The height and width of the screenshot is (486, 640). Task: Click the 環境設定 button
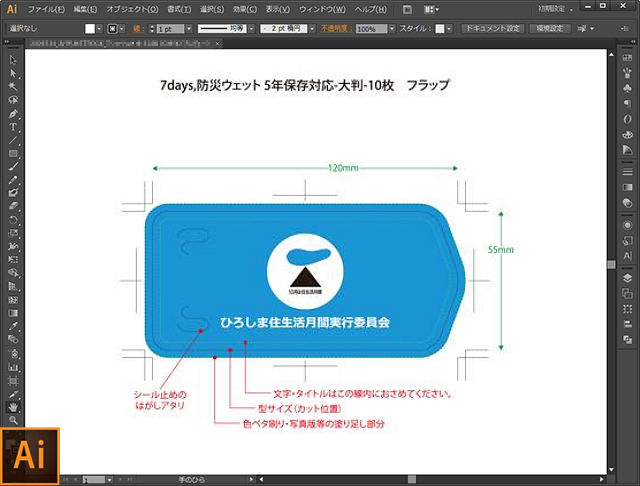[x=549, y=29]
